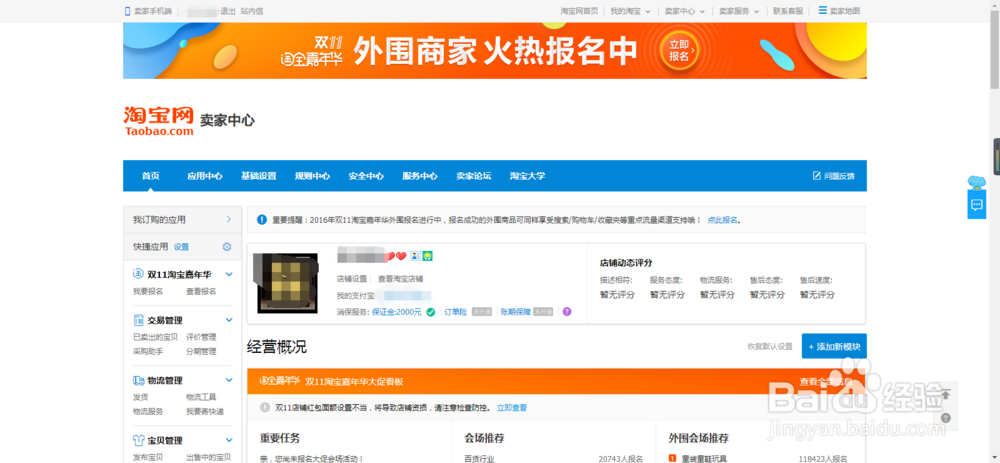Screen dimensions: 1000x463
Task: Click 快捷应用 设置 link
Action: tap(181, 247)
